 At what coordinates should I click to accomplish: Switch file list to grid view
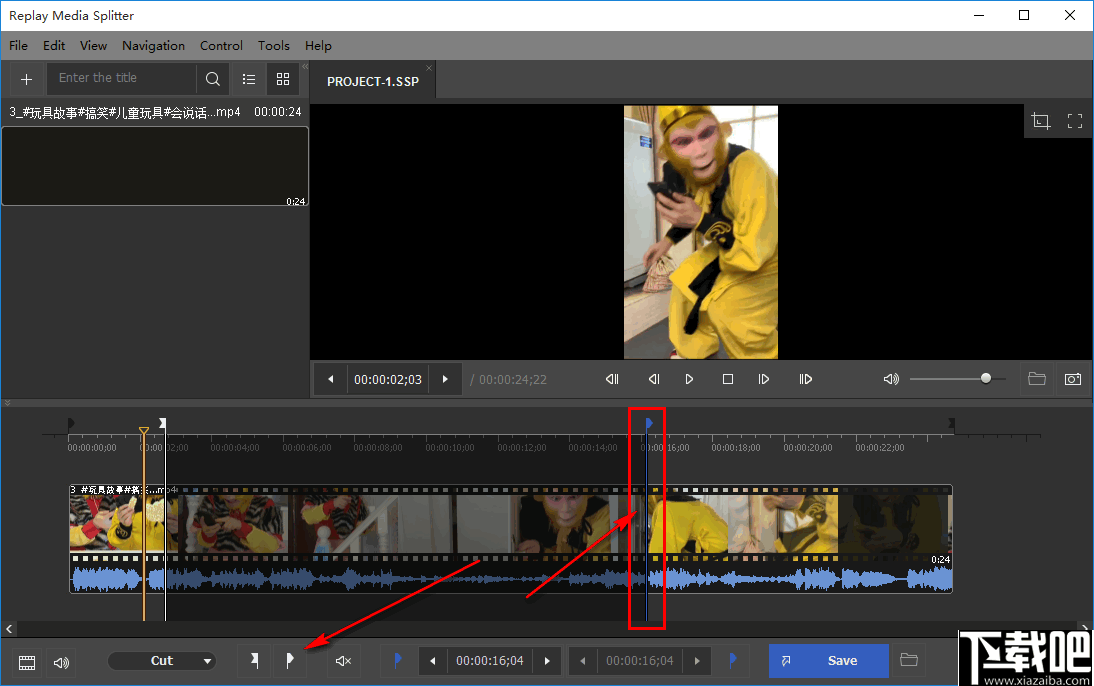click(x=283, y=78)
